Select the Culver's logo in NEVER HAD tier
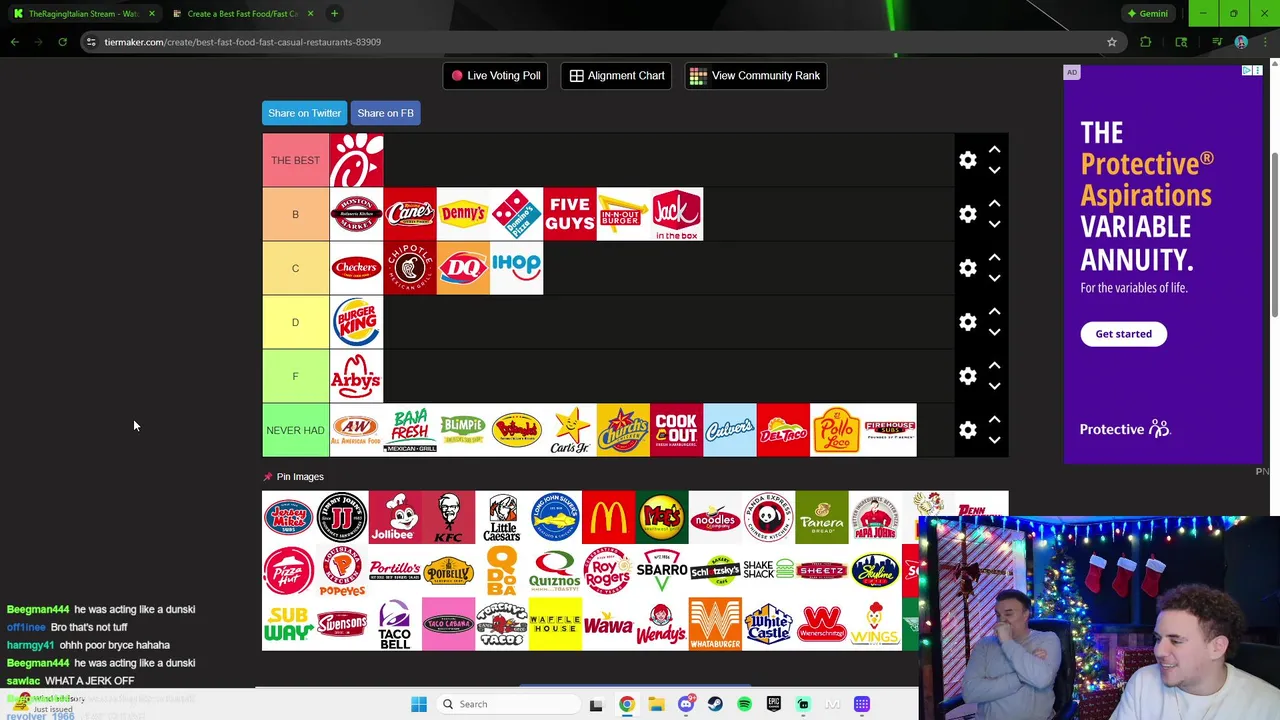The image size is (1280, 720). [x=730, y=430]
